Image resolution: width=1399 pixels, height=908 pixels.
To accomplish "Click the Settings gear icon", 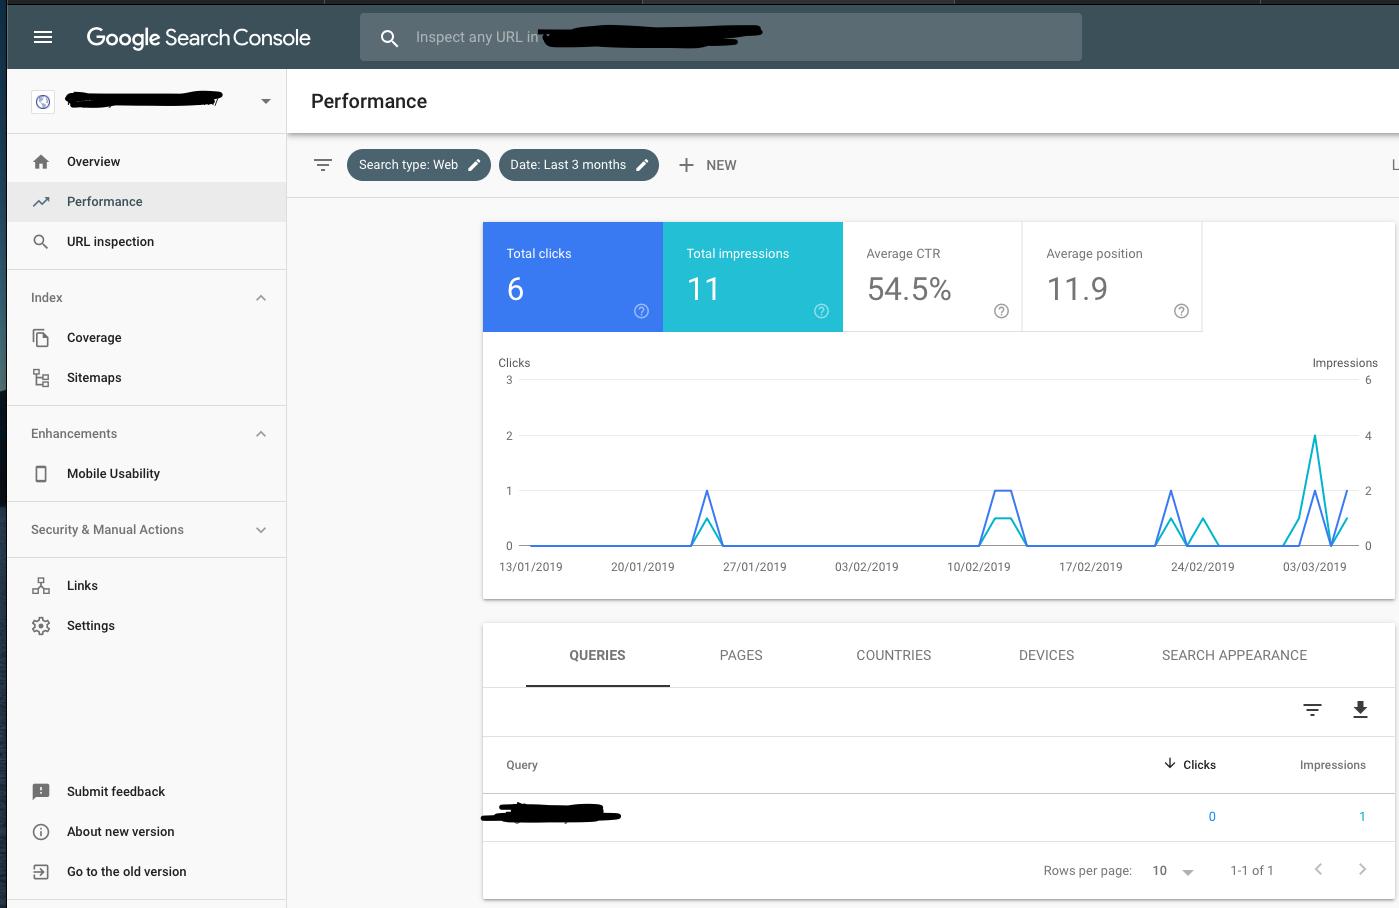I will [41, 626].
